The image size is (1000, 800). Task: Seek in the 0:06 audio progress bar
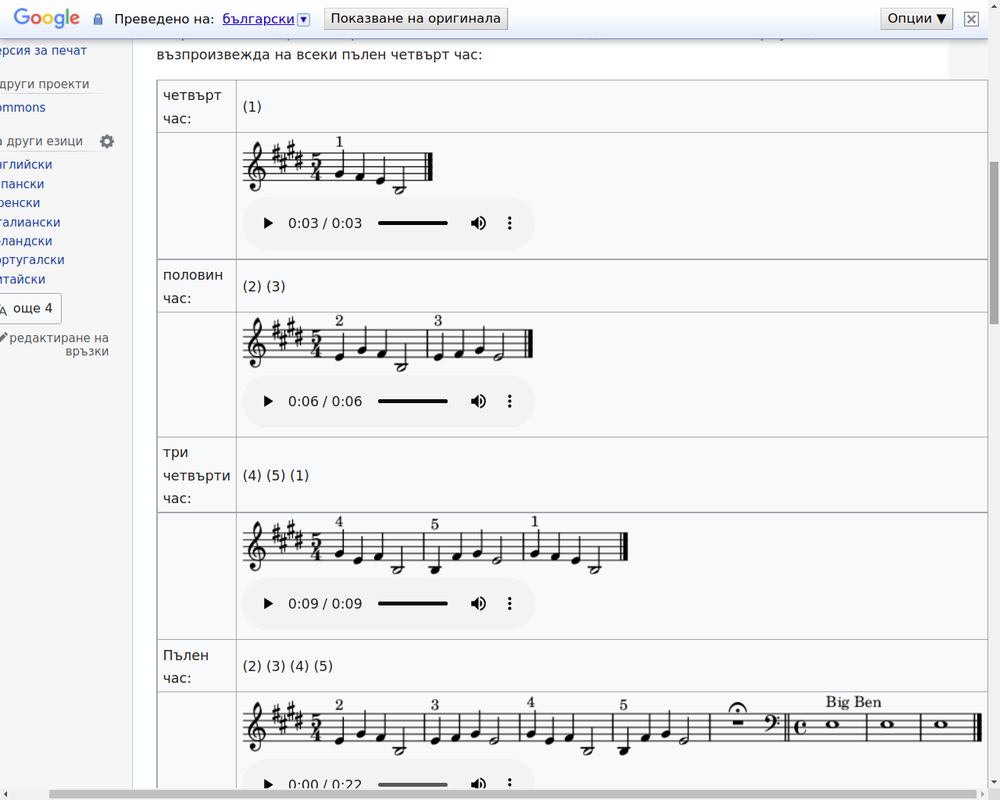[x=413, y=401]
